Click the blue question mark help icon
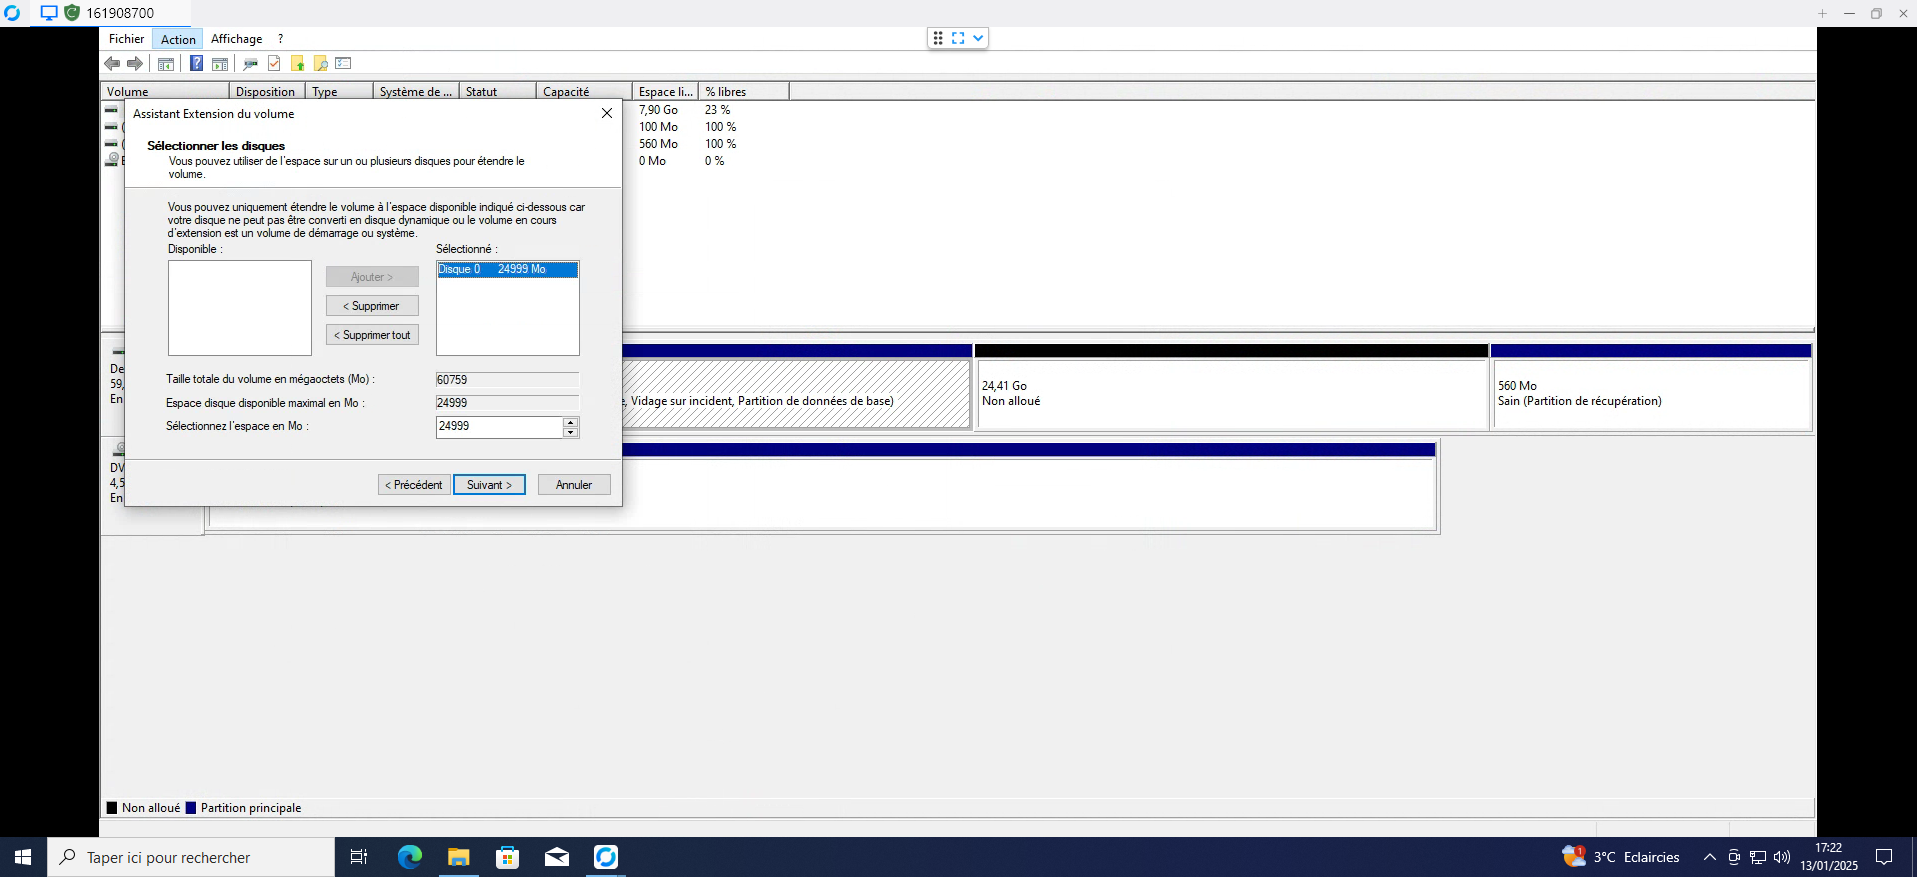This screenshot has width=1917, height=877. [196, 64]
